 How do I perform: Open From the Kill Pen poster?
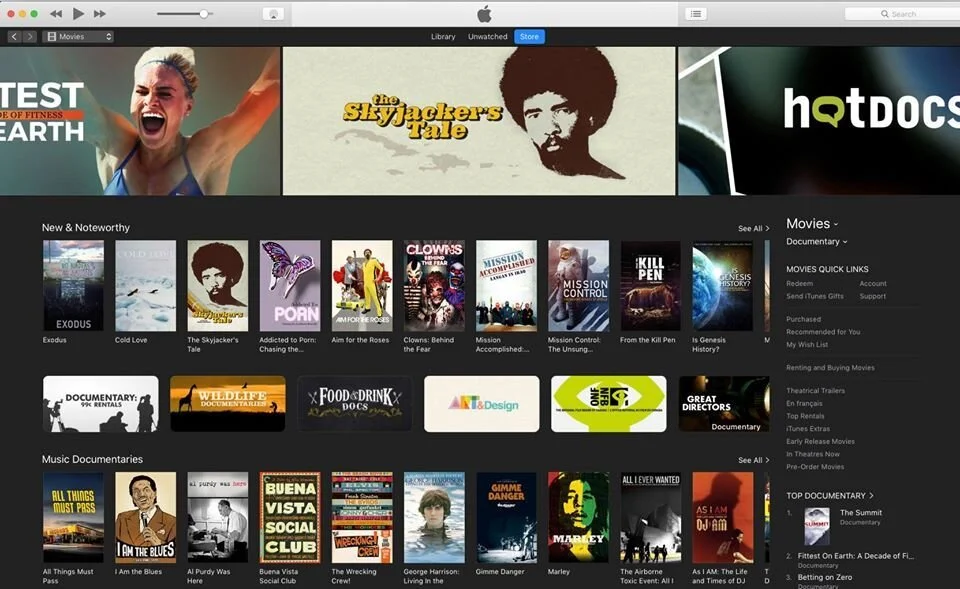pos(650,285)
